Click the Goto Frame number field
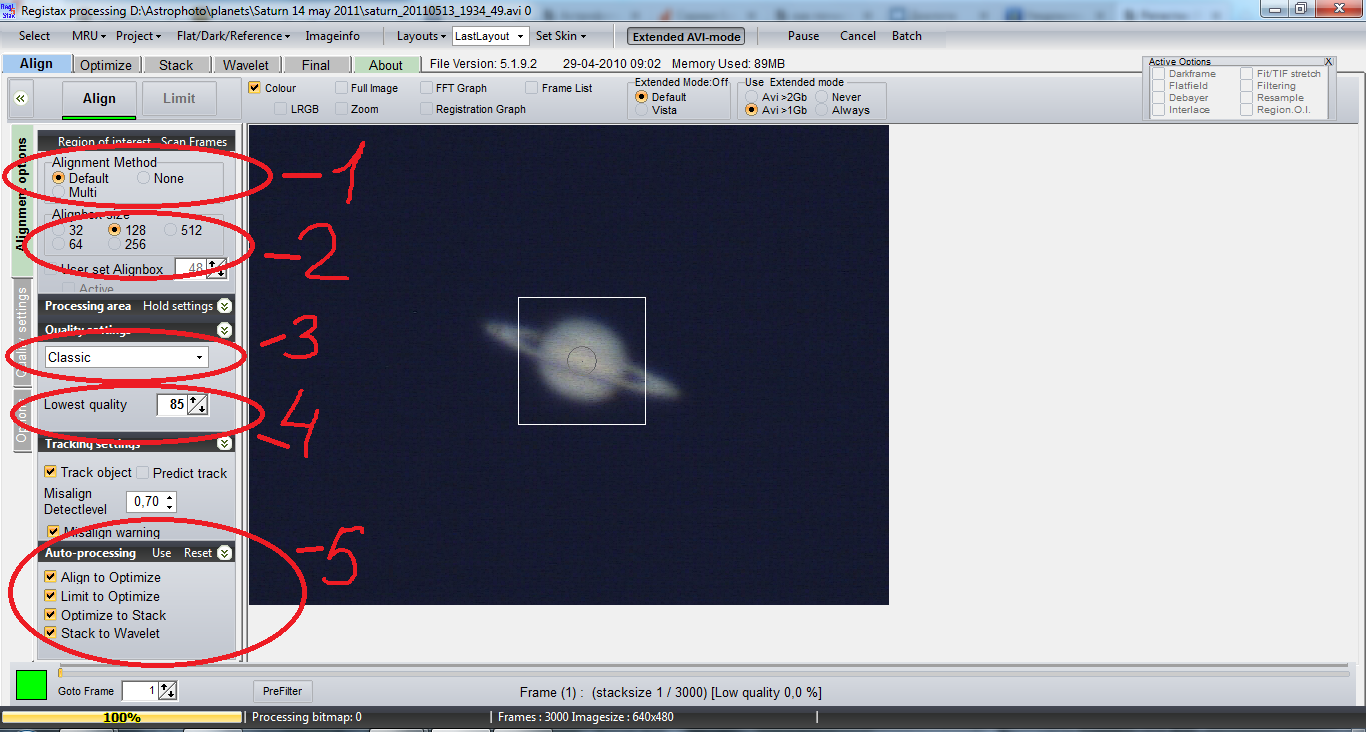The width and height of the screenshot is (1366, 732). pos(139,691)
